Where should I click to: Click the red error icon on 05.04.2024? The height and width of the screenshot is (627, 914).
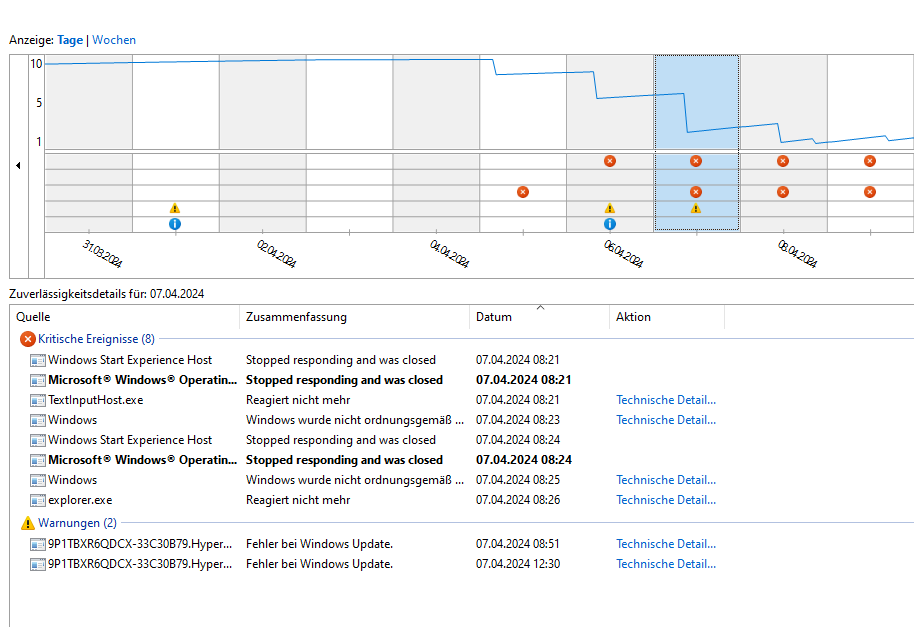tap(523, 192)
